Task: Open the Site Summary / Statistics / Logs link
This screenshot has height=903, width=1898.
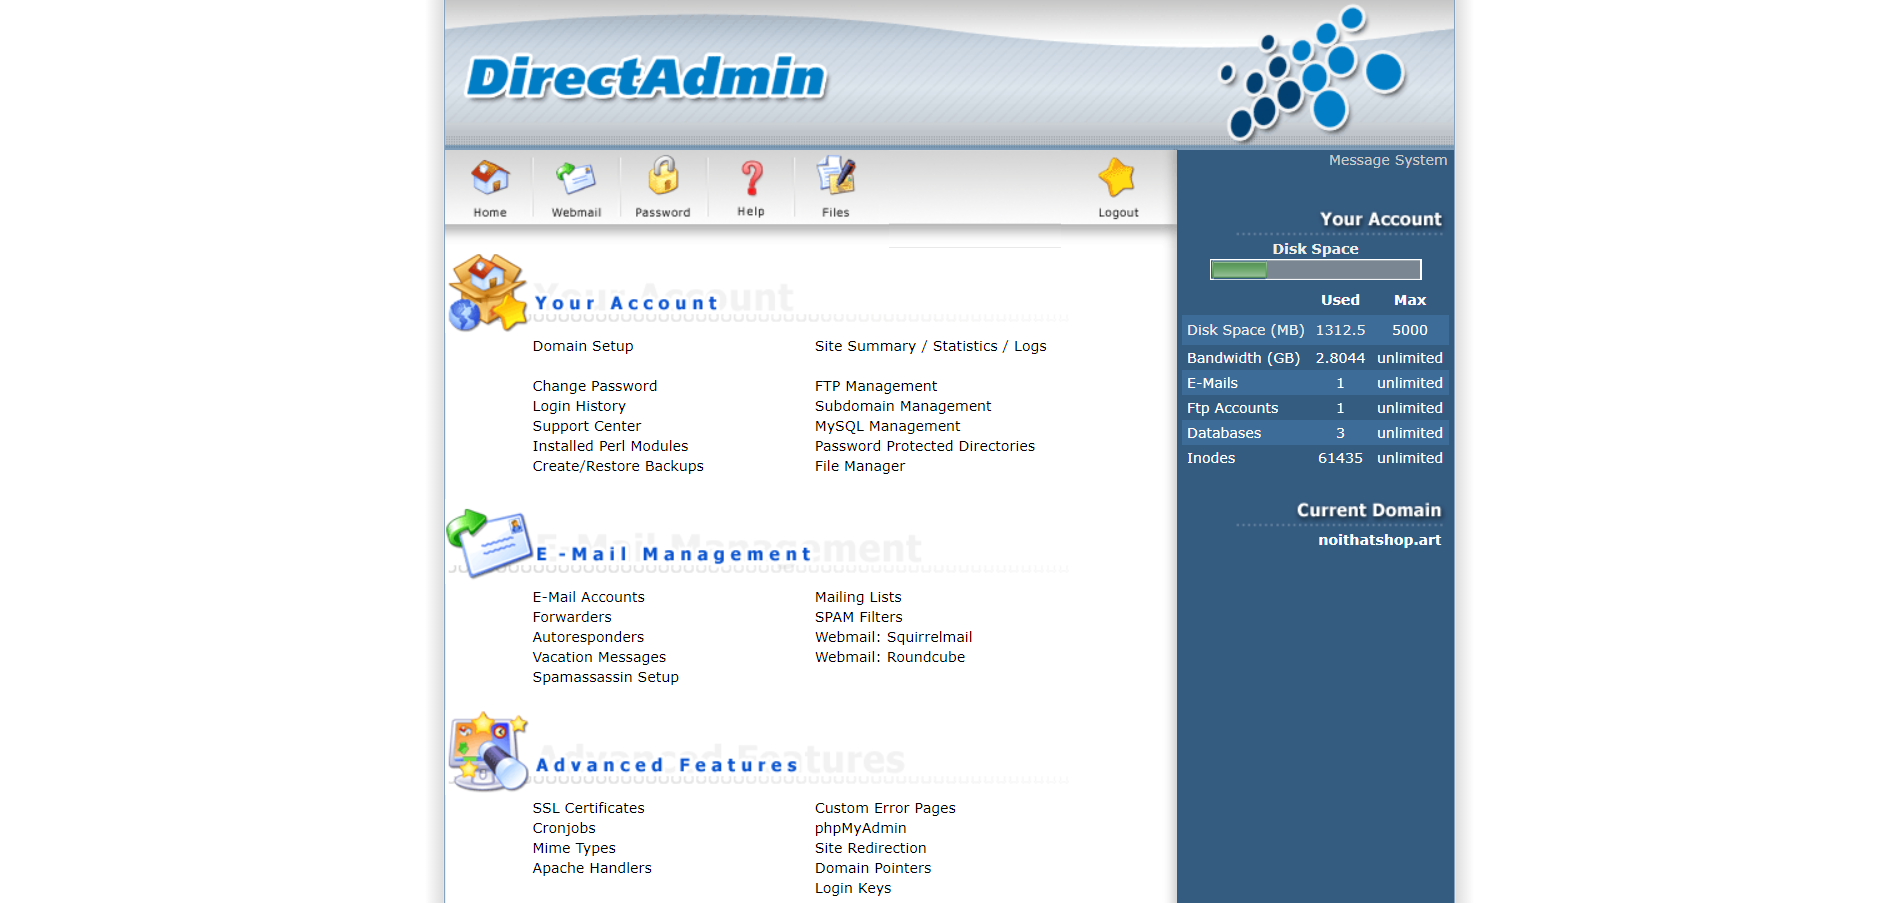Action: click(930, 346)
